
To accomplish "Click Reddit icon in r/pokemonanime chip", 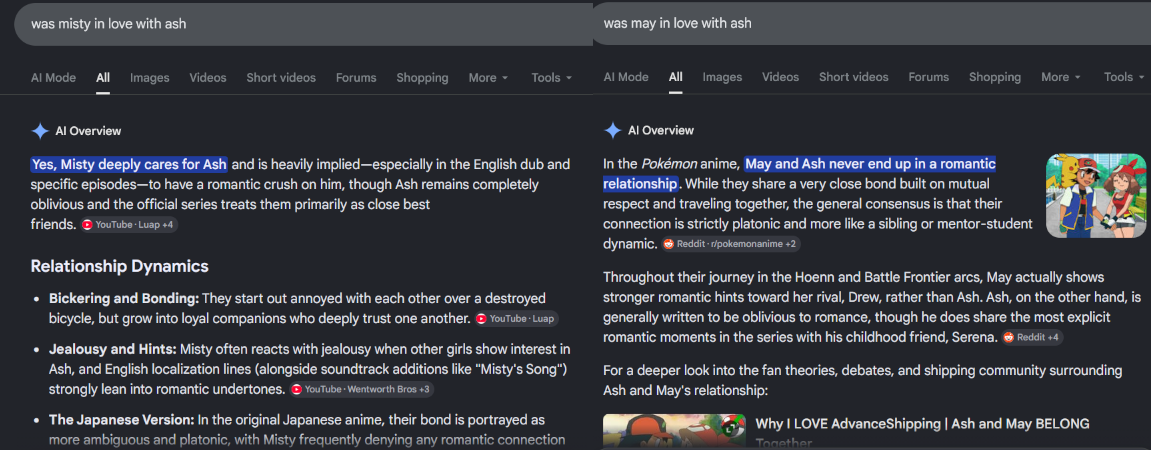I will 668,244.
